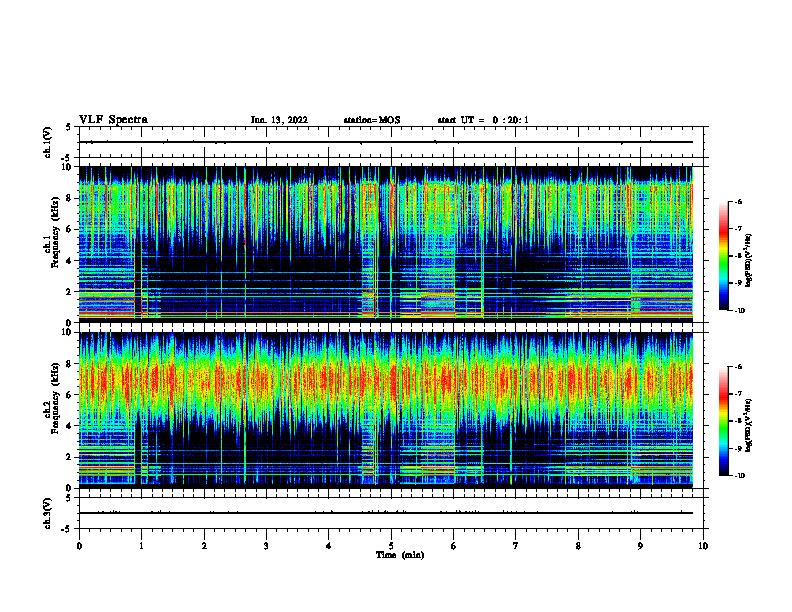This screenshot has height=612, width=792.
Task: Select the "start UT = 0 :20: 1" text
Action: pos(483,120)
